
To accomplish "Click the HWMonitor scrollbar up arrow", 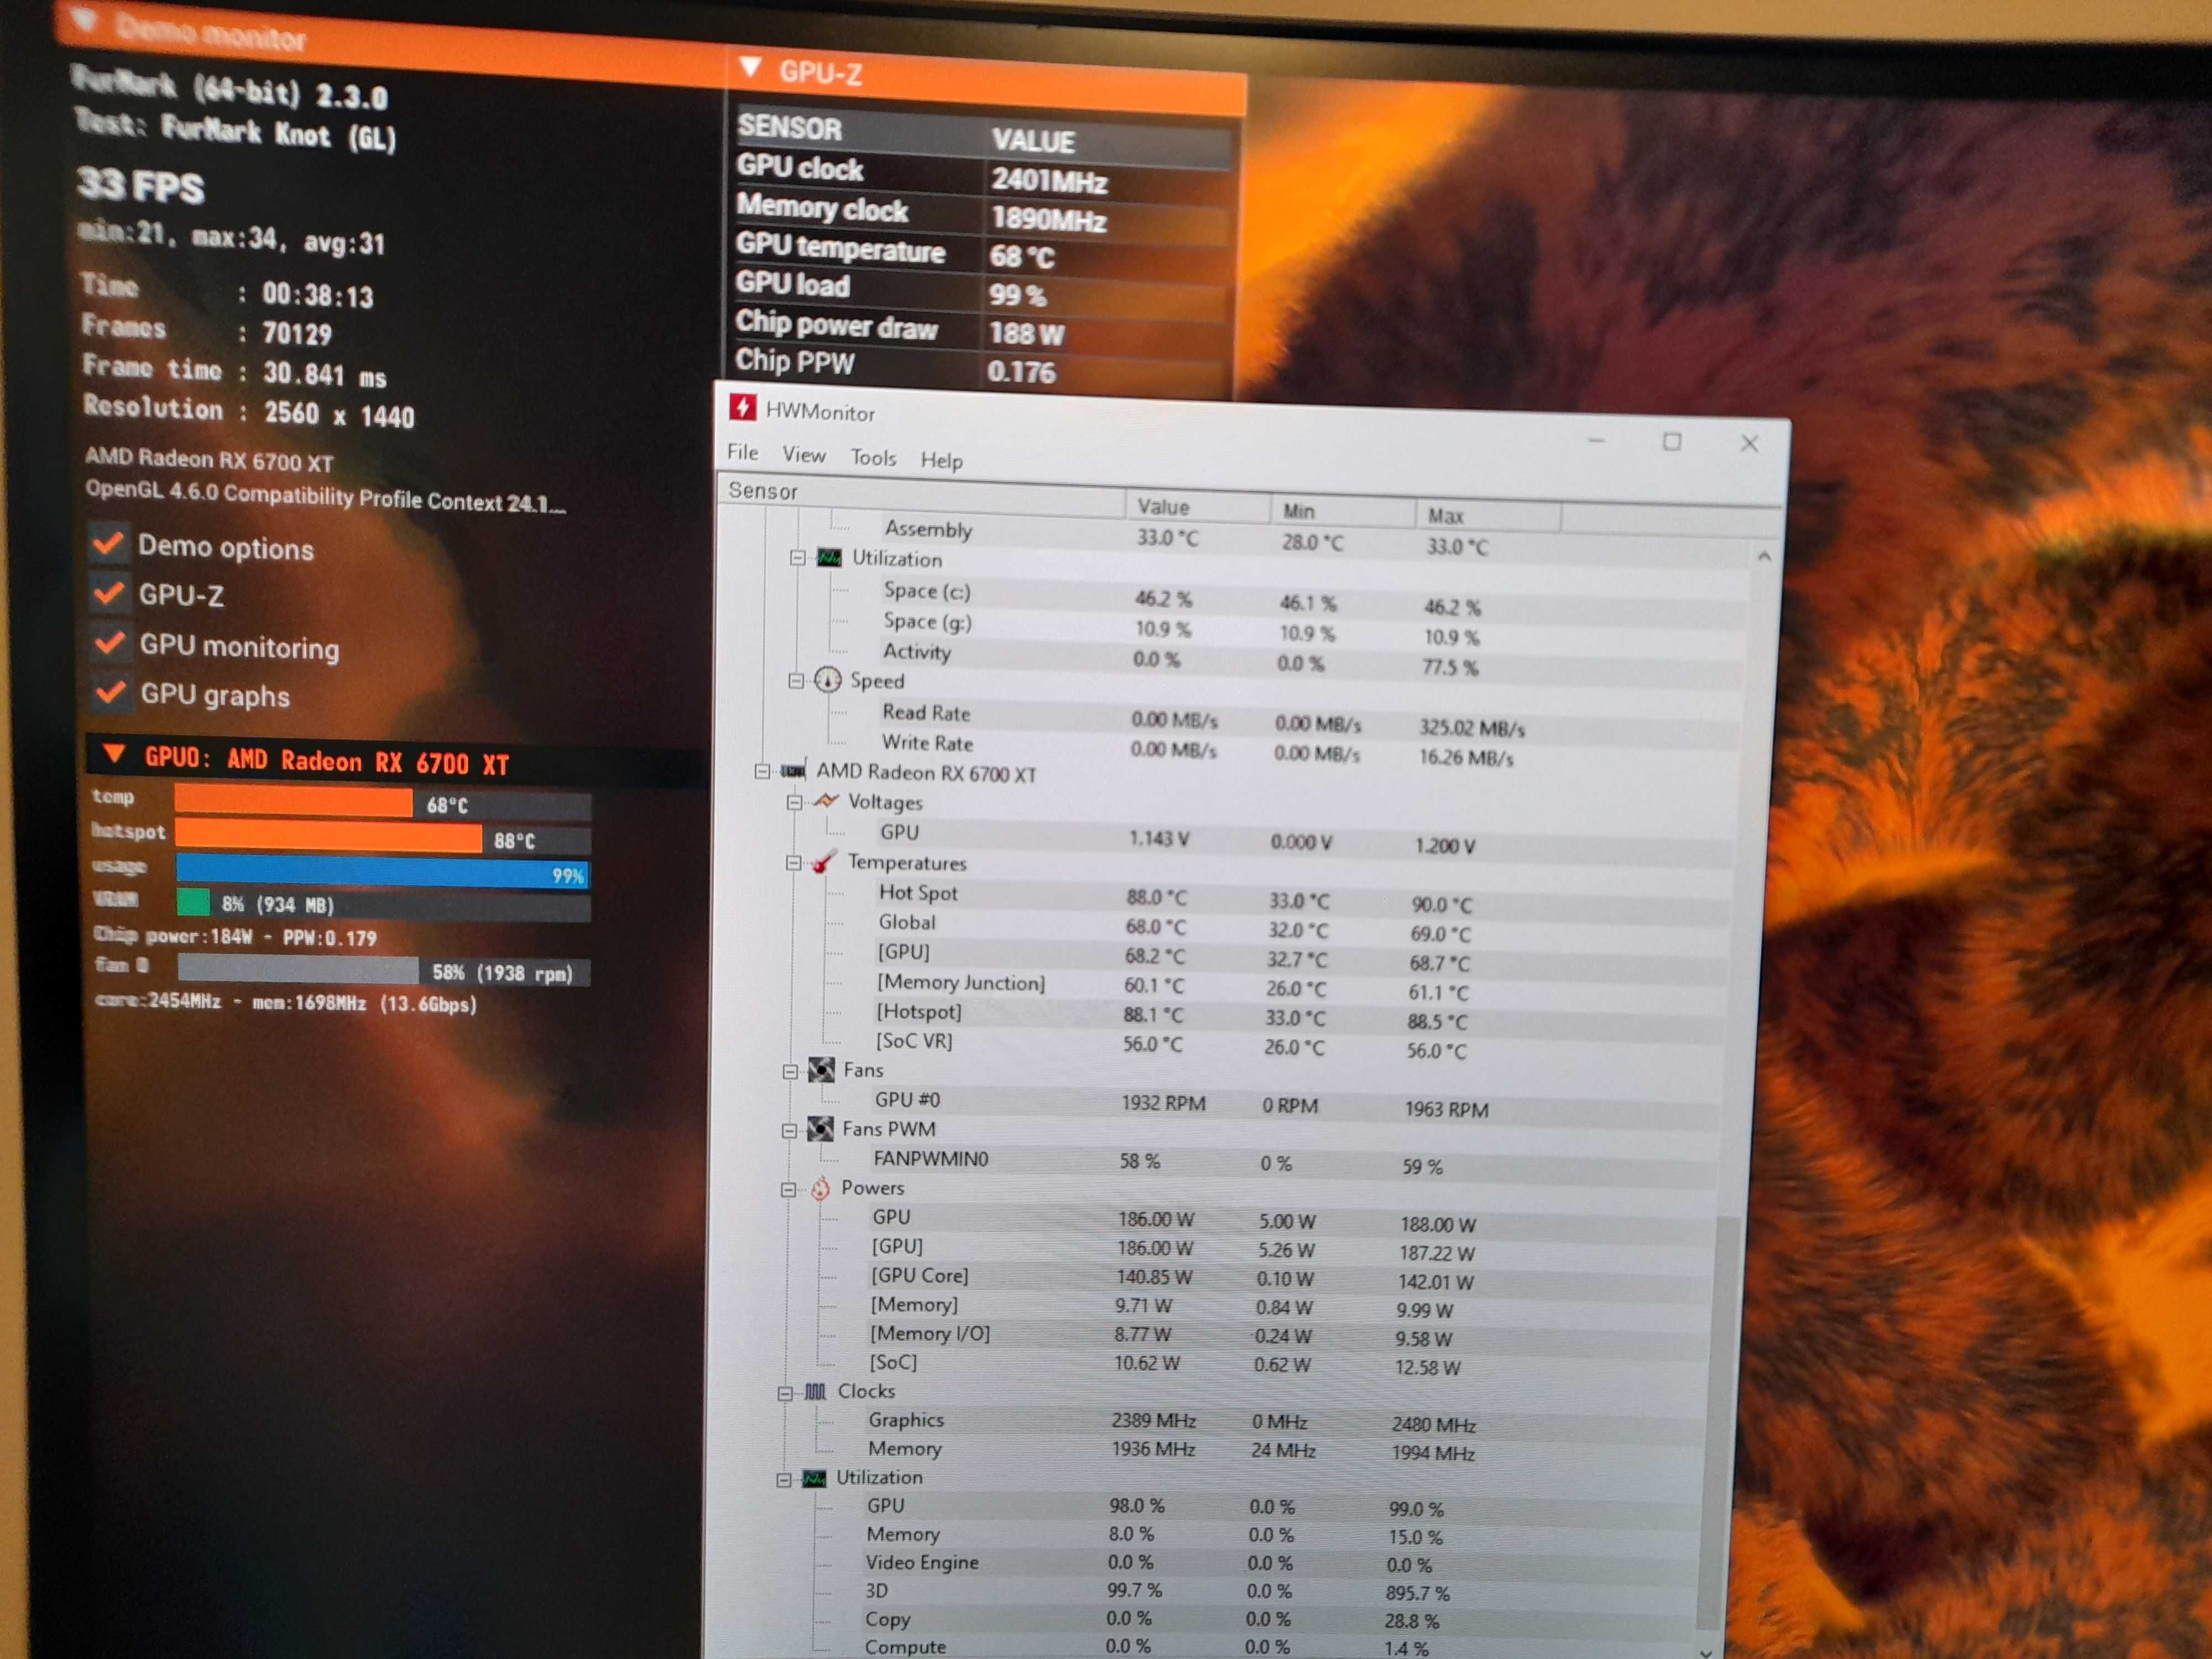I will tap(1764, 555).
